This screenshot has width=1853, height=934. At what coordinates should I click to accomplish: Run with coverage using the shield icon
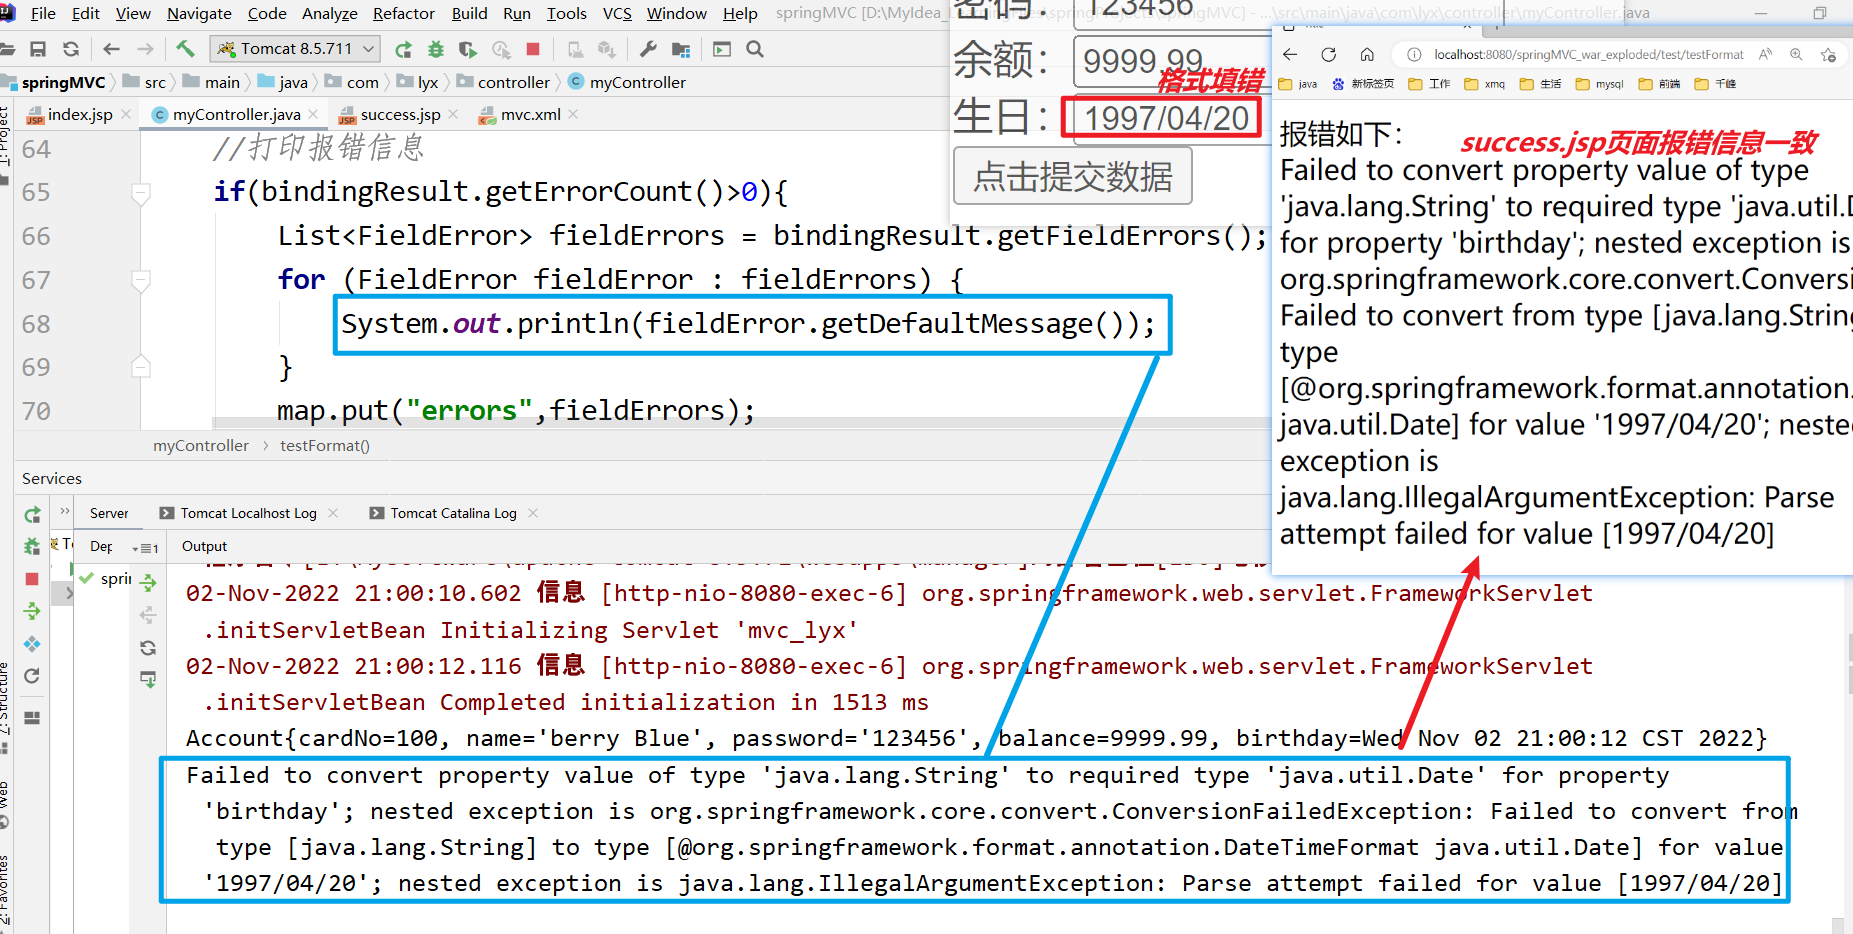468,49
